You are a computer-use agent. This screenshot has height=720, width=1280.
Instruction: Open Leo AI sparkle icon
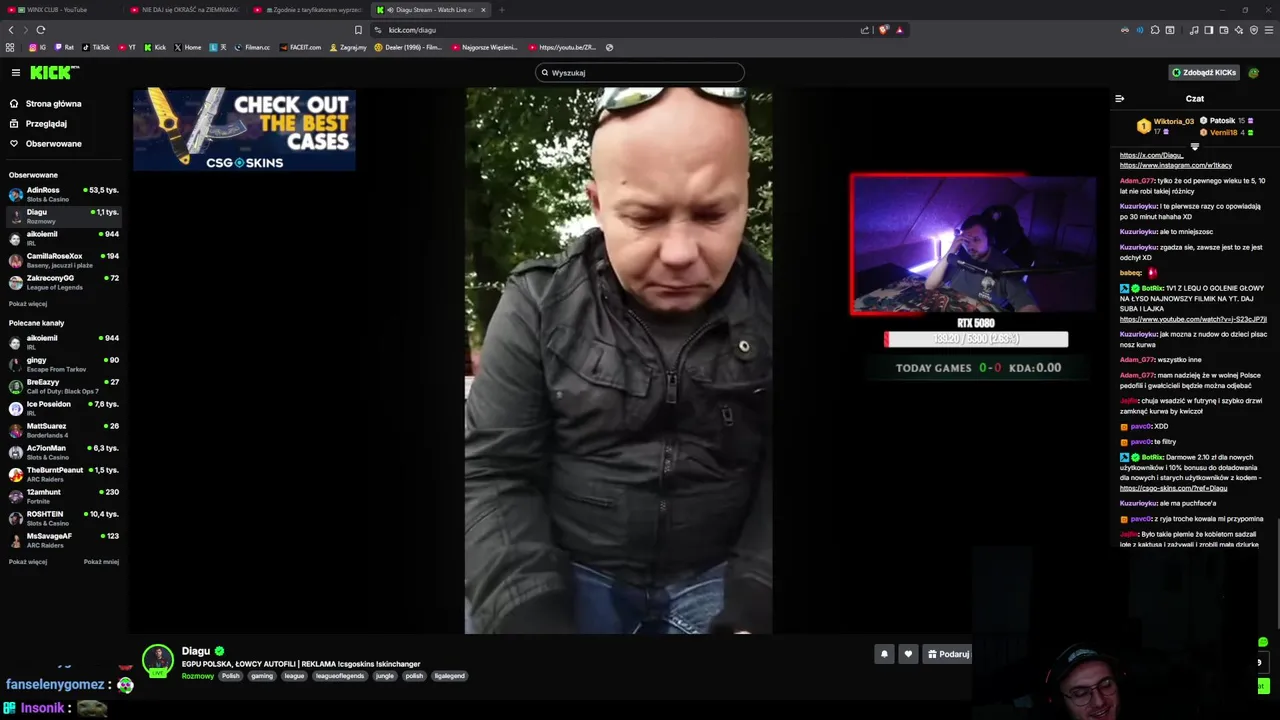tap(1239, 30)
